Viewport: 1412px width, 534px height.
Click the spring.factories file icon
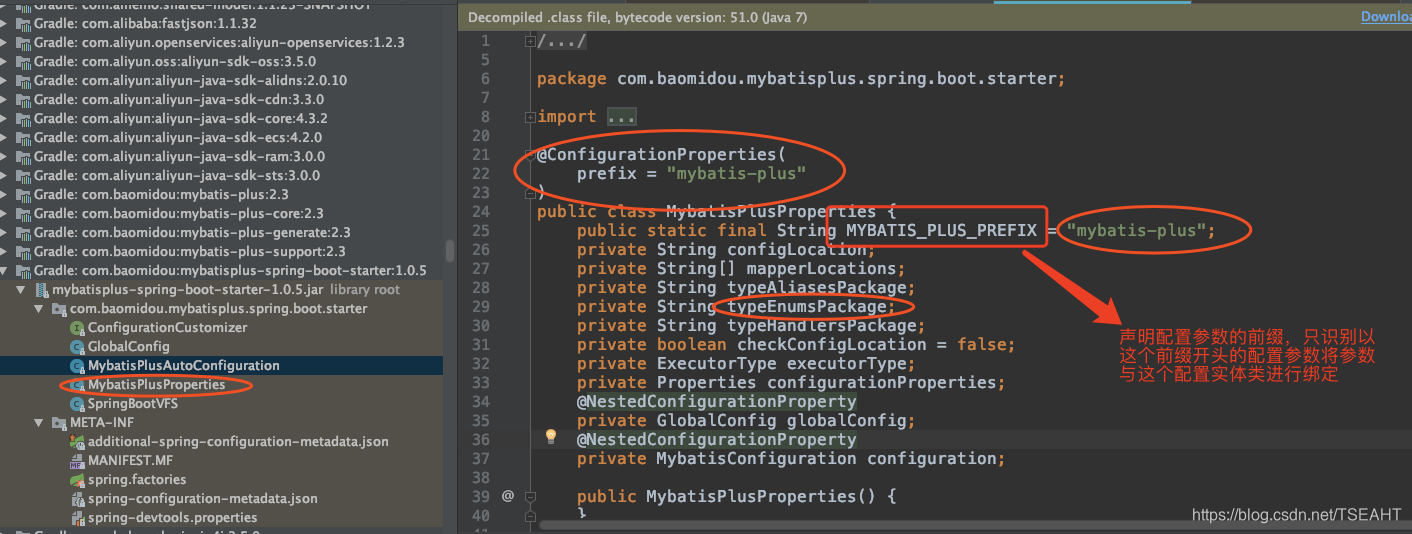click(x=77, y=480)
